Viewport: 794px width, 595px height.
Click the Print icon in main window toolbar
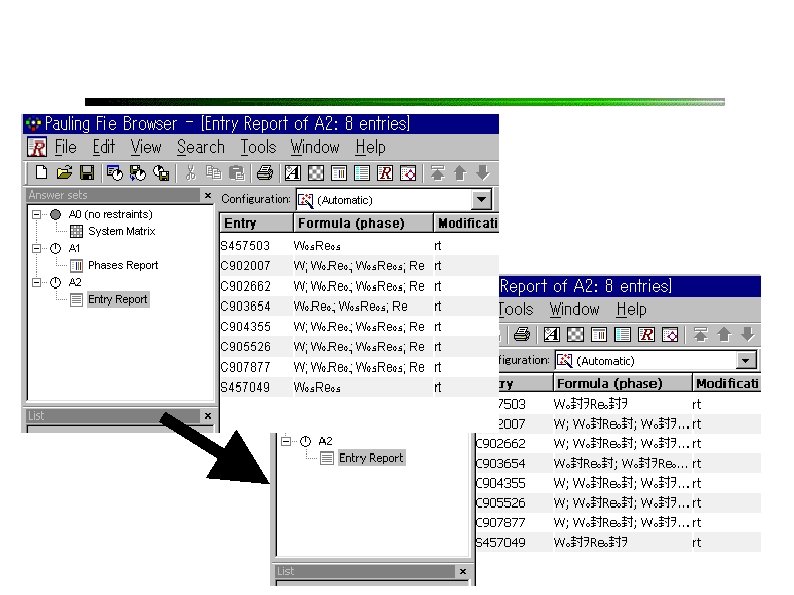coord(264,173)
